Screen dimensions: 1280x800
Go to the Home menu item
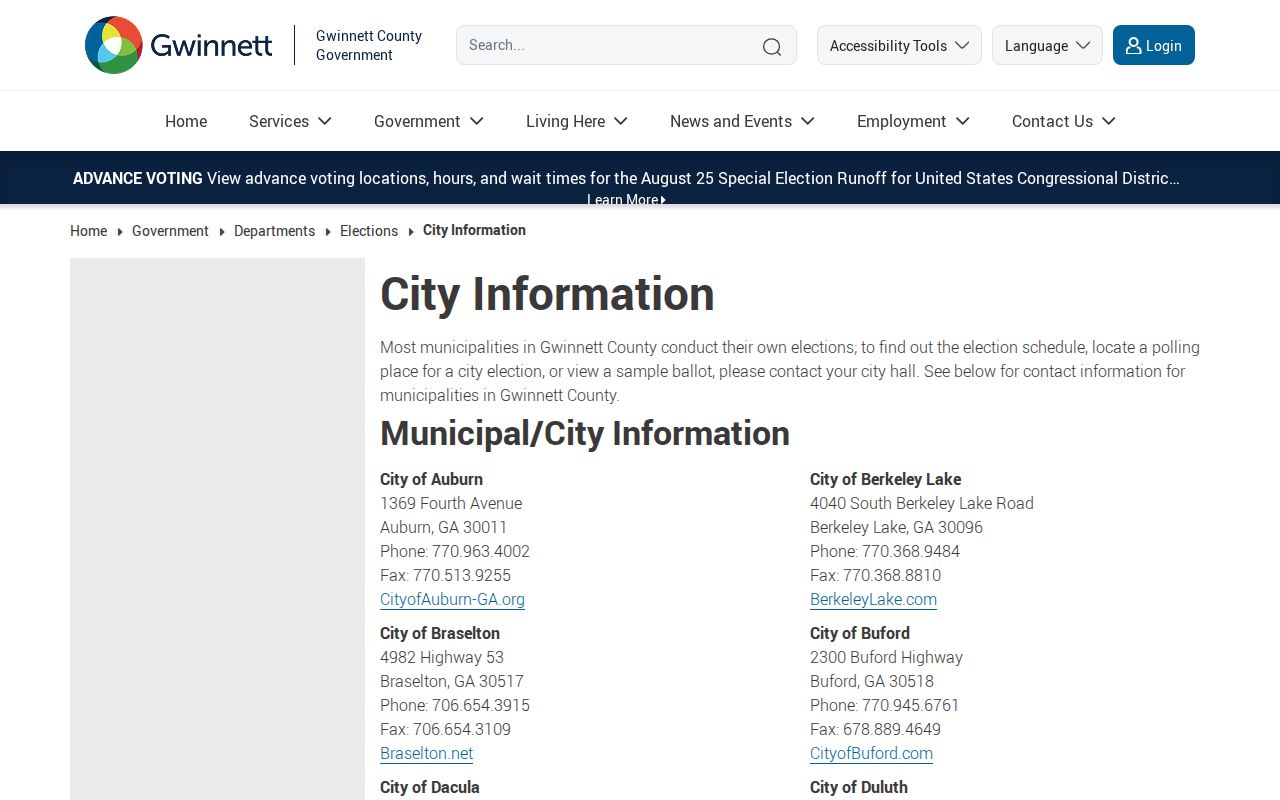(186, 121)
